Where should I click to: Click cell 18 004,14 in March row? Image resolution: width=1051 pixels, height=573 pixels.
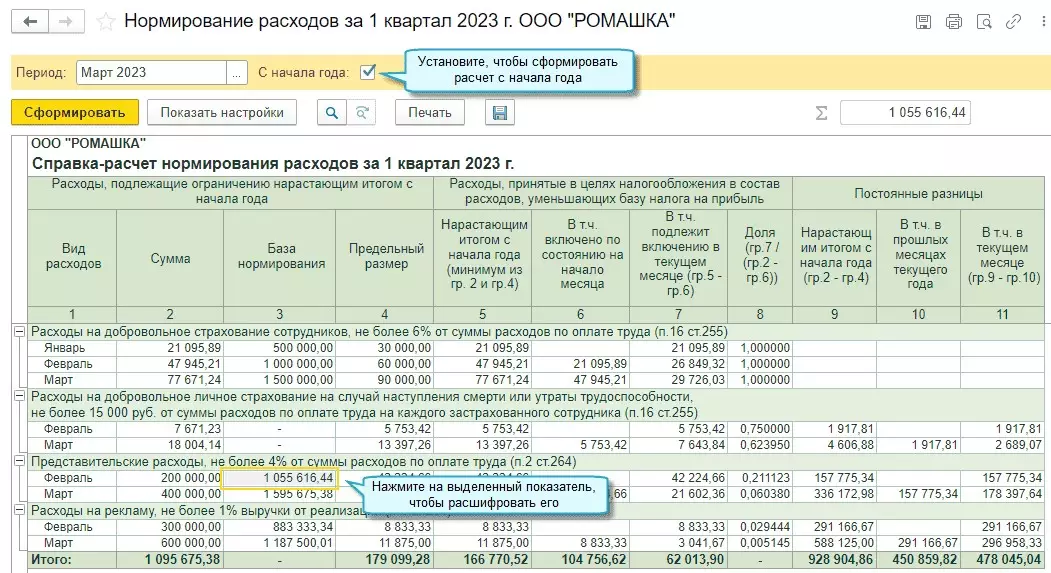coord(170,445)
